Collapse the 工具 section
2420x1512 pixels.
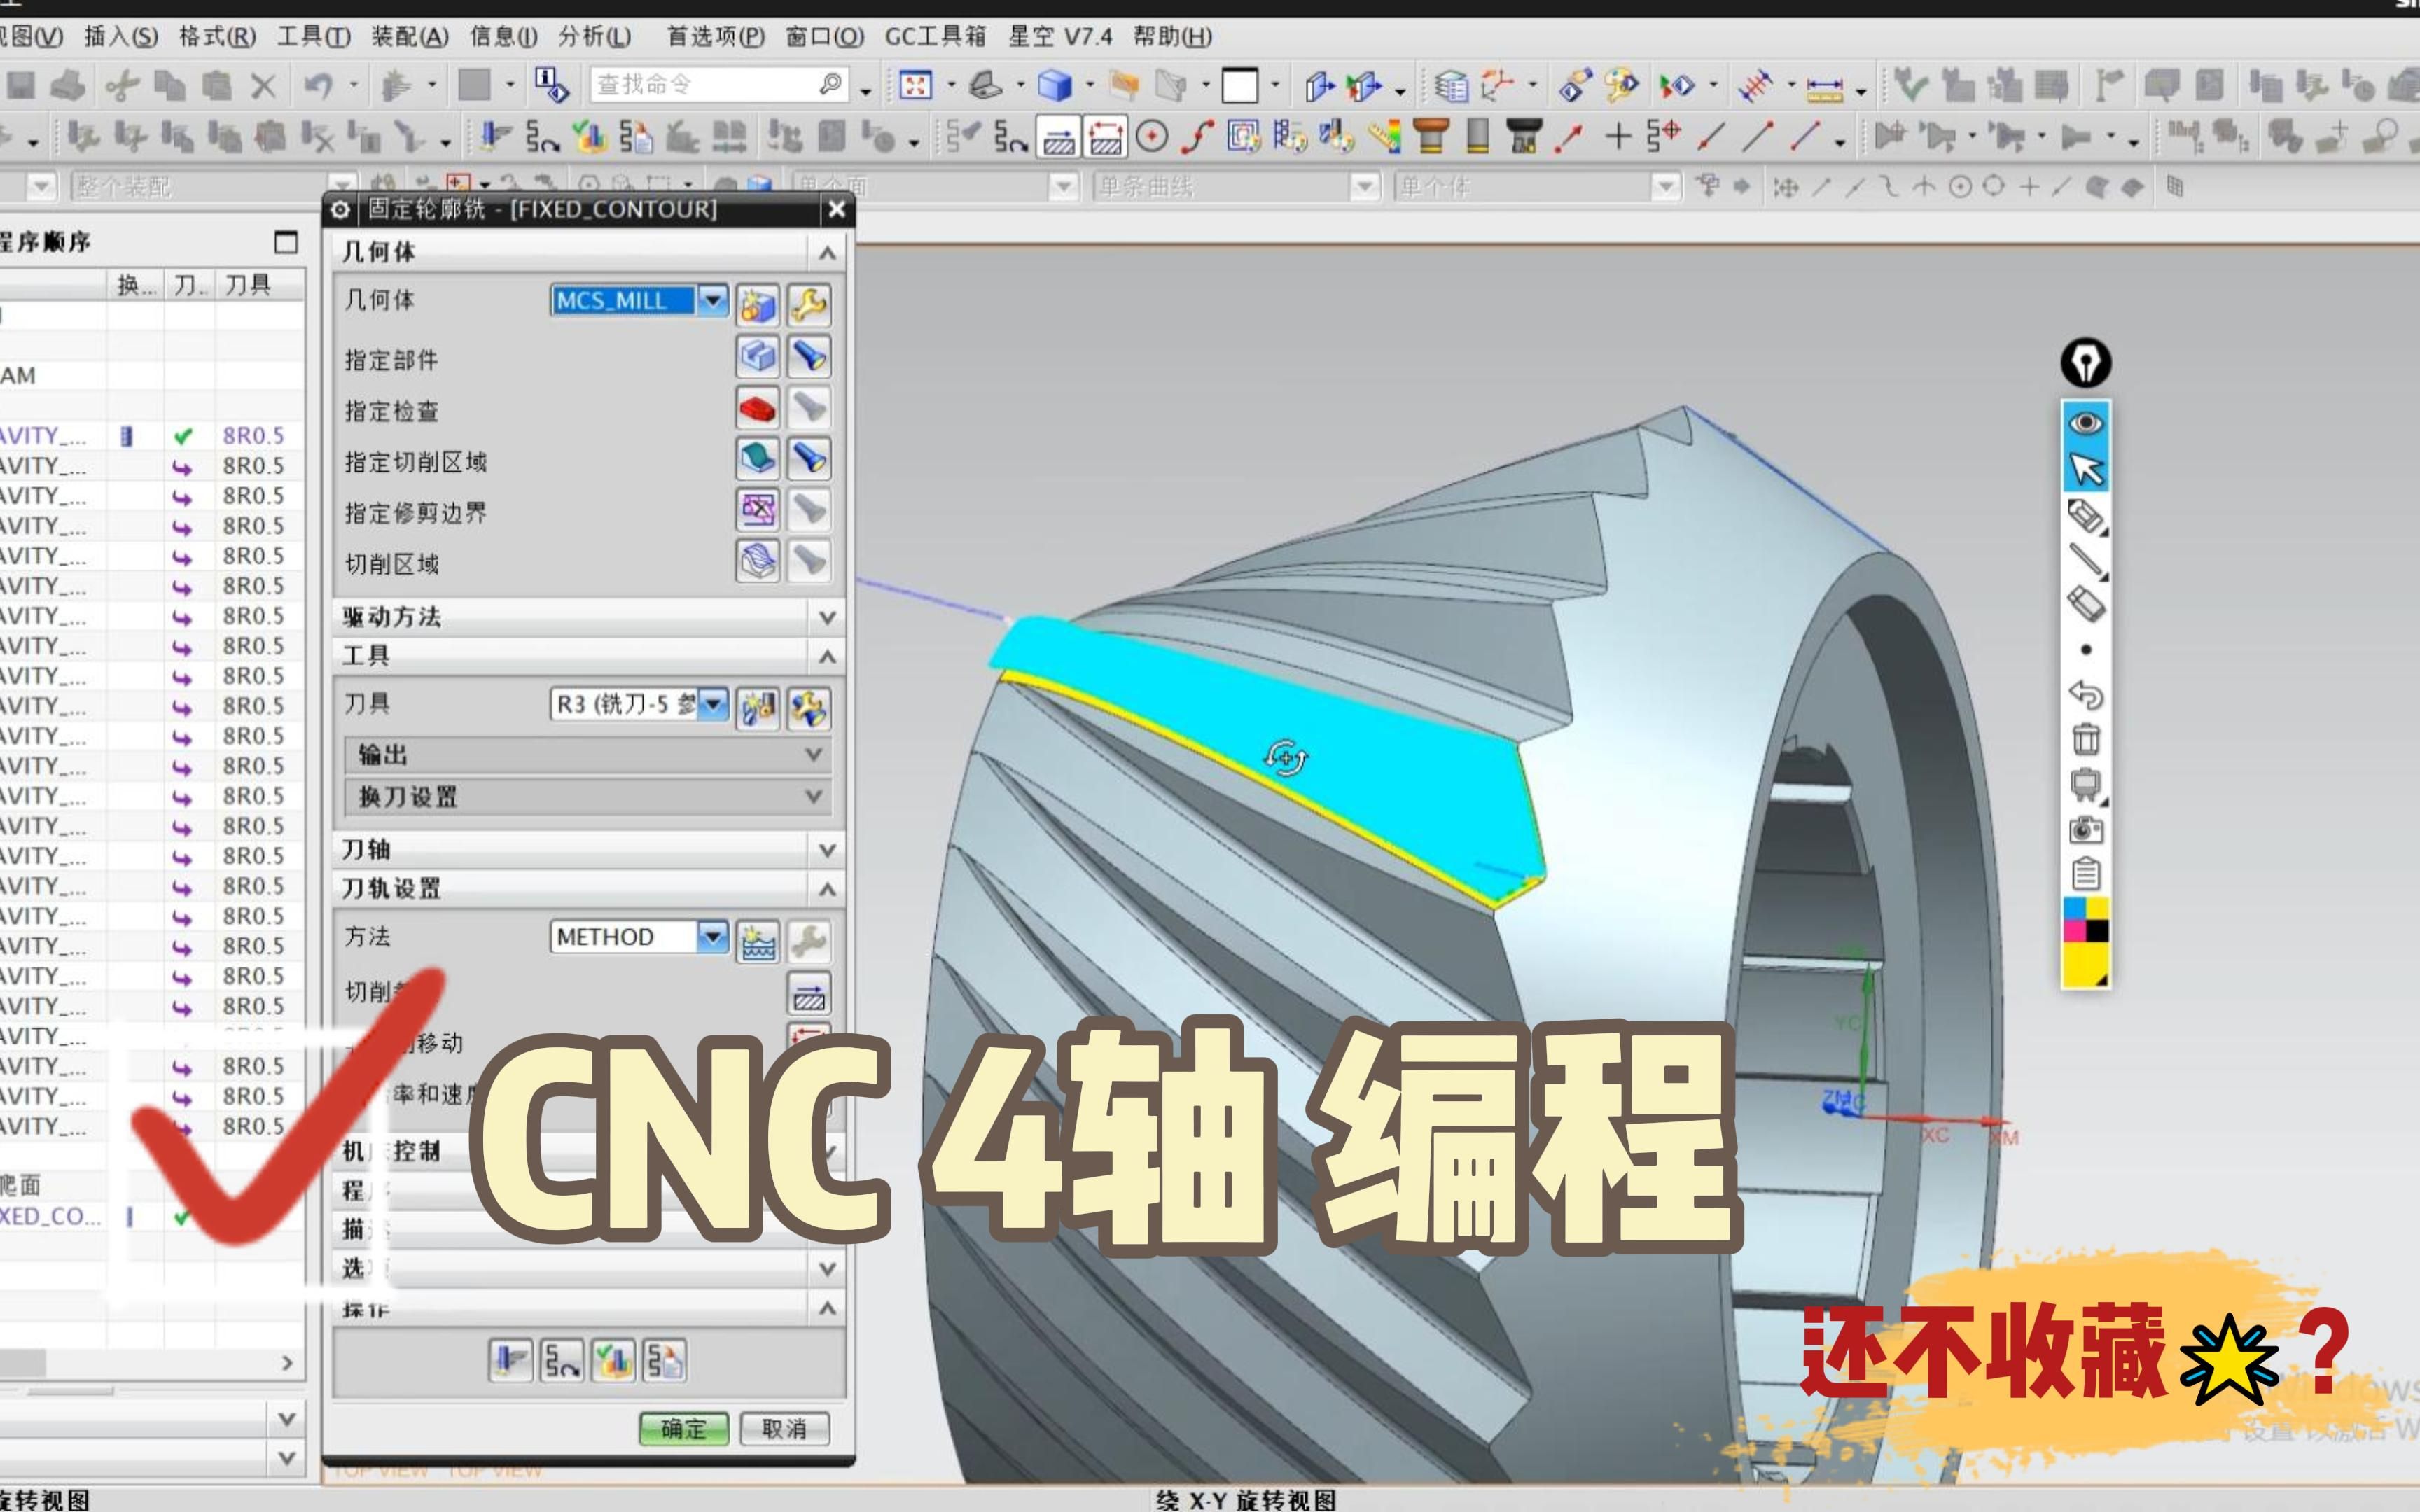click(827, 656)
